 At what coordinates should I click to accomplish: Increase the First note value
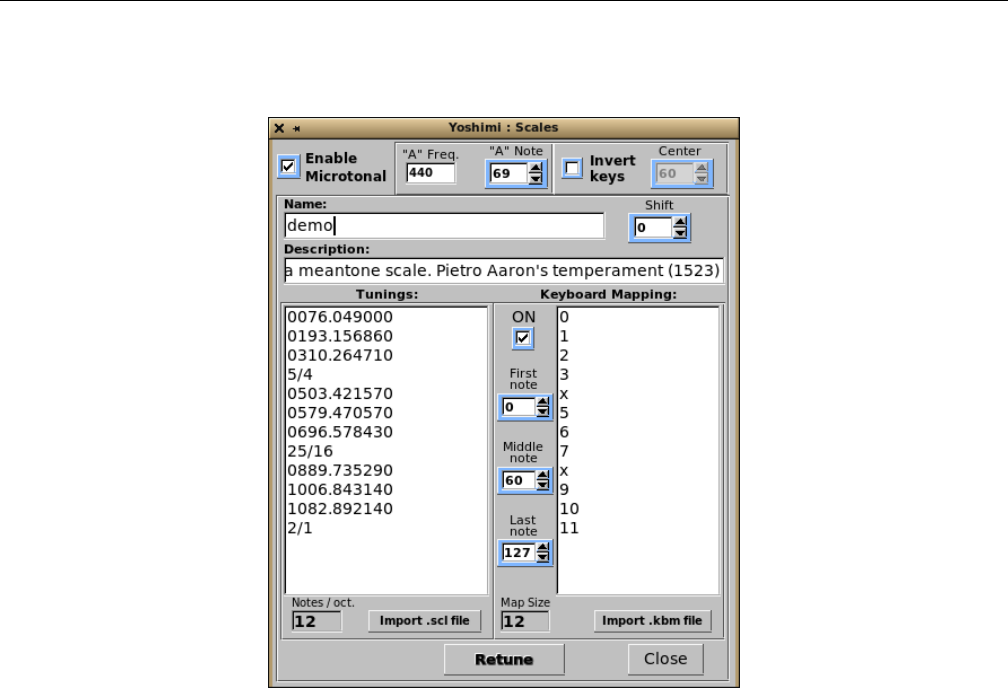[543, 402]
